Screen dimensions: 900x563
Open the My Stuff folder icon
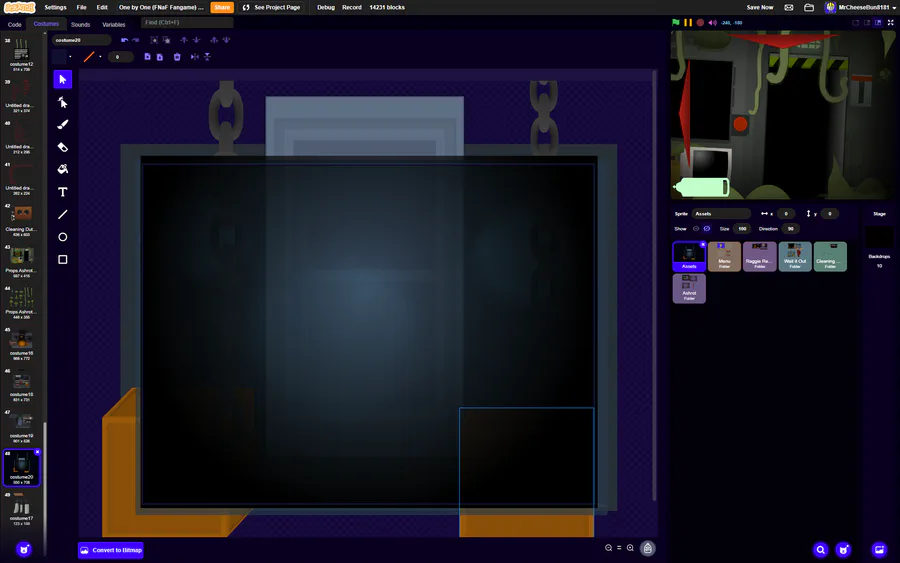tap(809, 7)
